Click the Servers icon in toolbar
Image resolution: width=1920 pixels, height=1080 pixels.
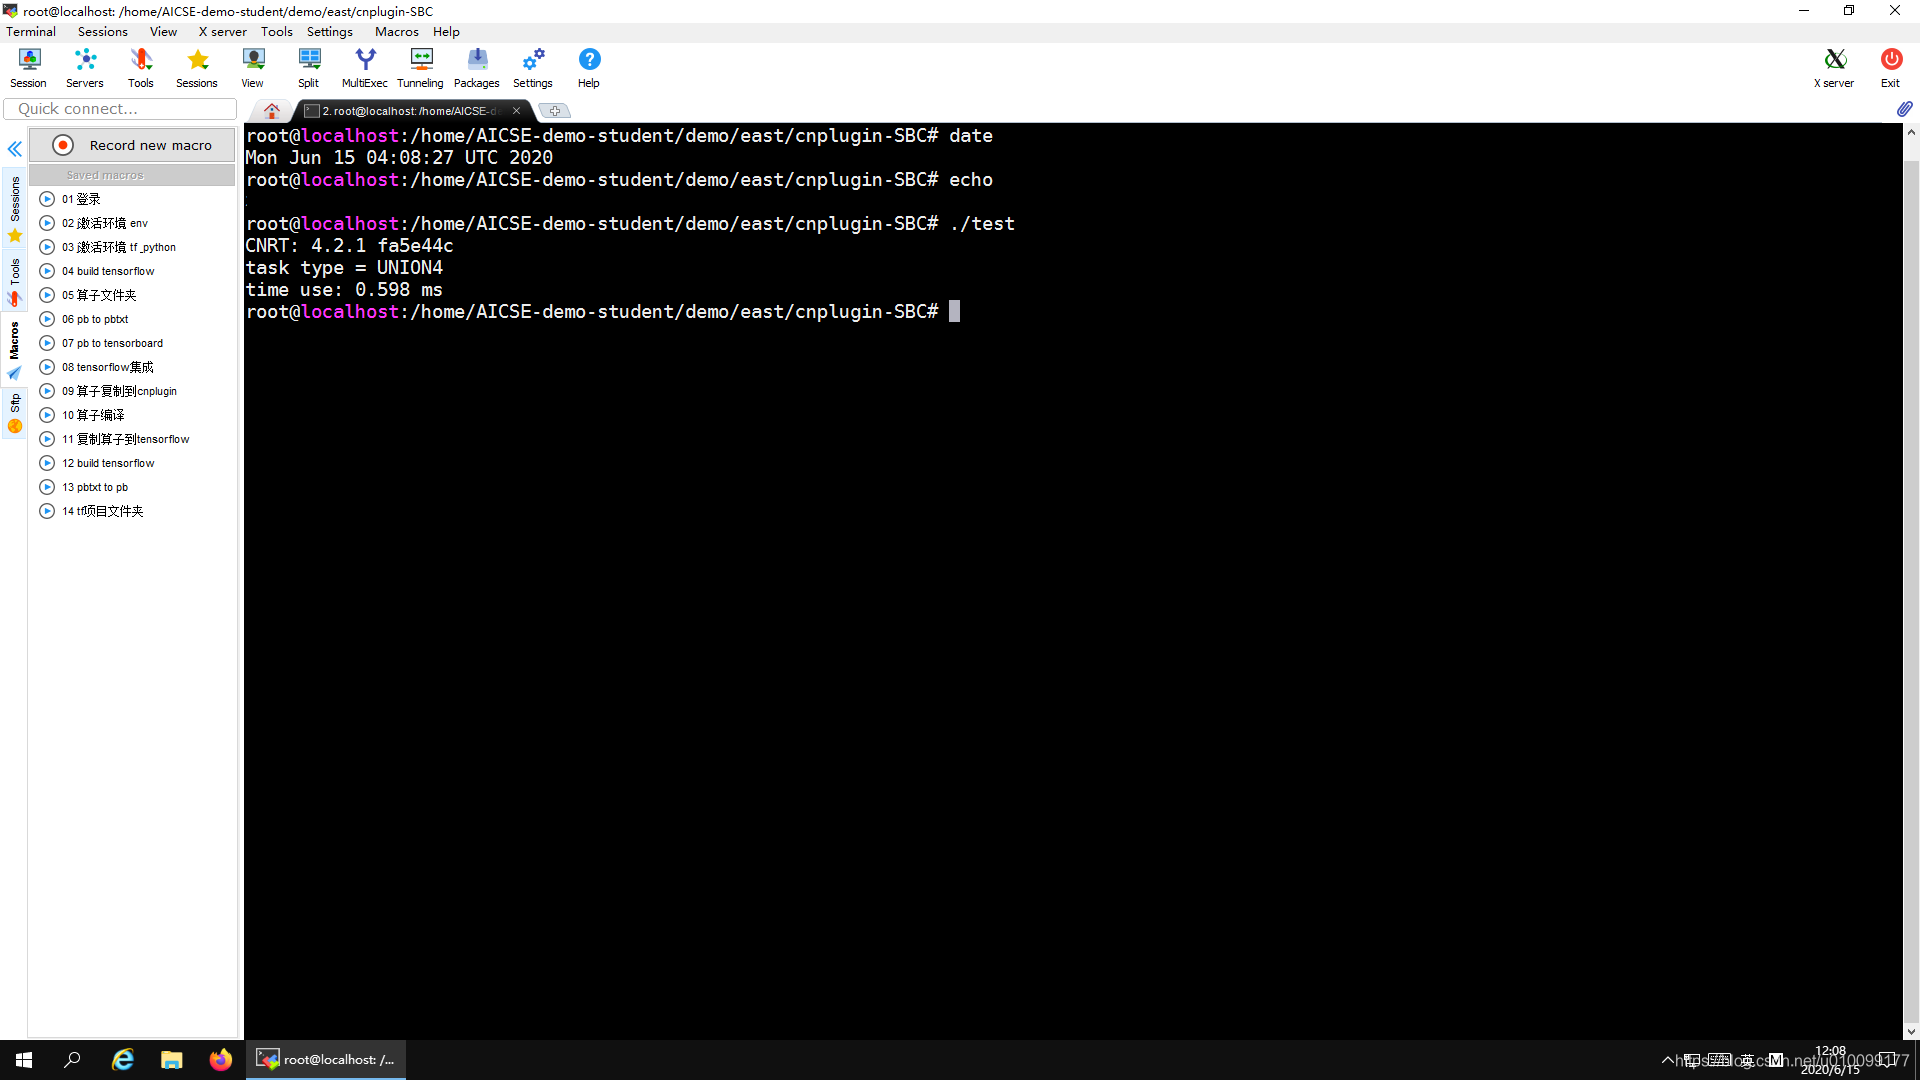click(84, 67)
